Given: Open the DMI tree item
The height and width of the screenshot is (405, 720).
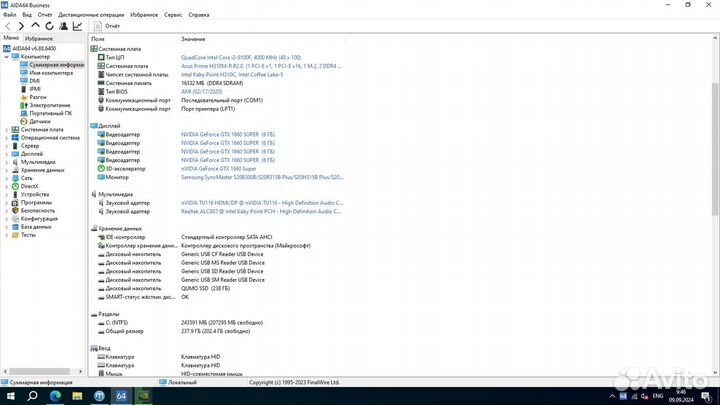Looking at the screenshot, I should point(34,80).
